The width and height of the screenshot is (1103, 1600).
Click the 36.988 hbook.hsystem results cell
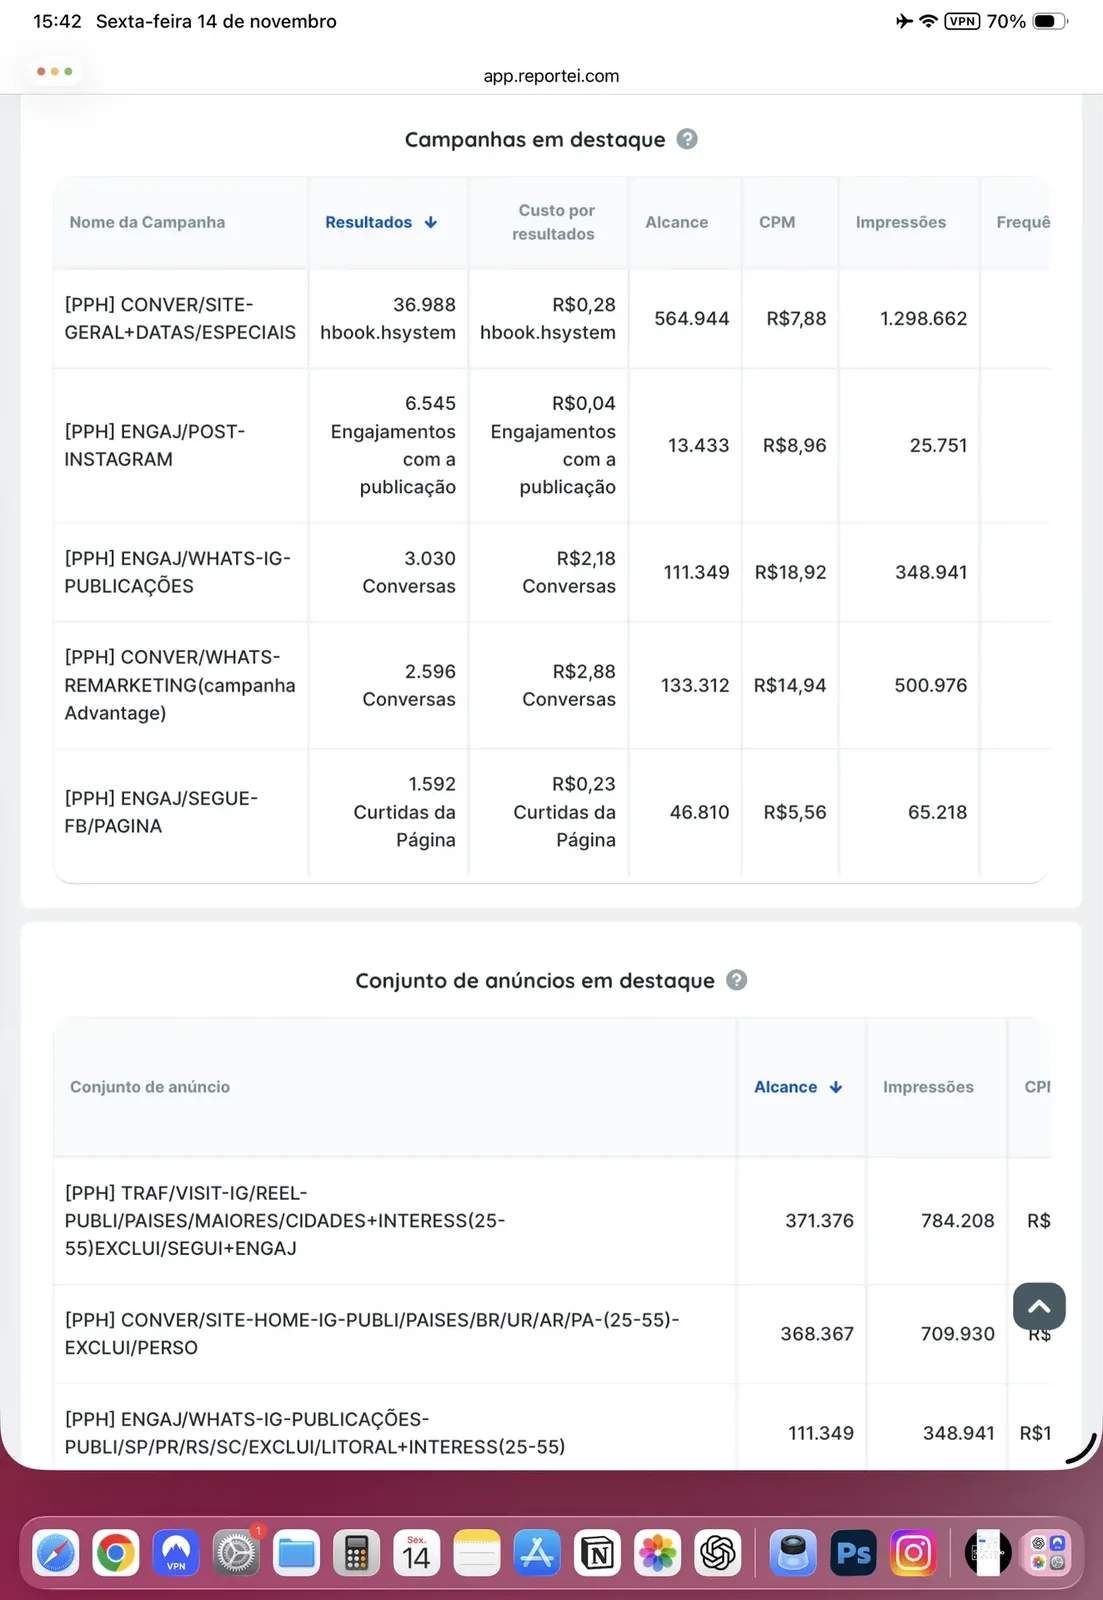[x=388, y=318]
